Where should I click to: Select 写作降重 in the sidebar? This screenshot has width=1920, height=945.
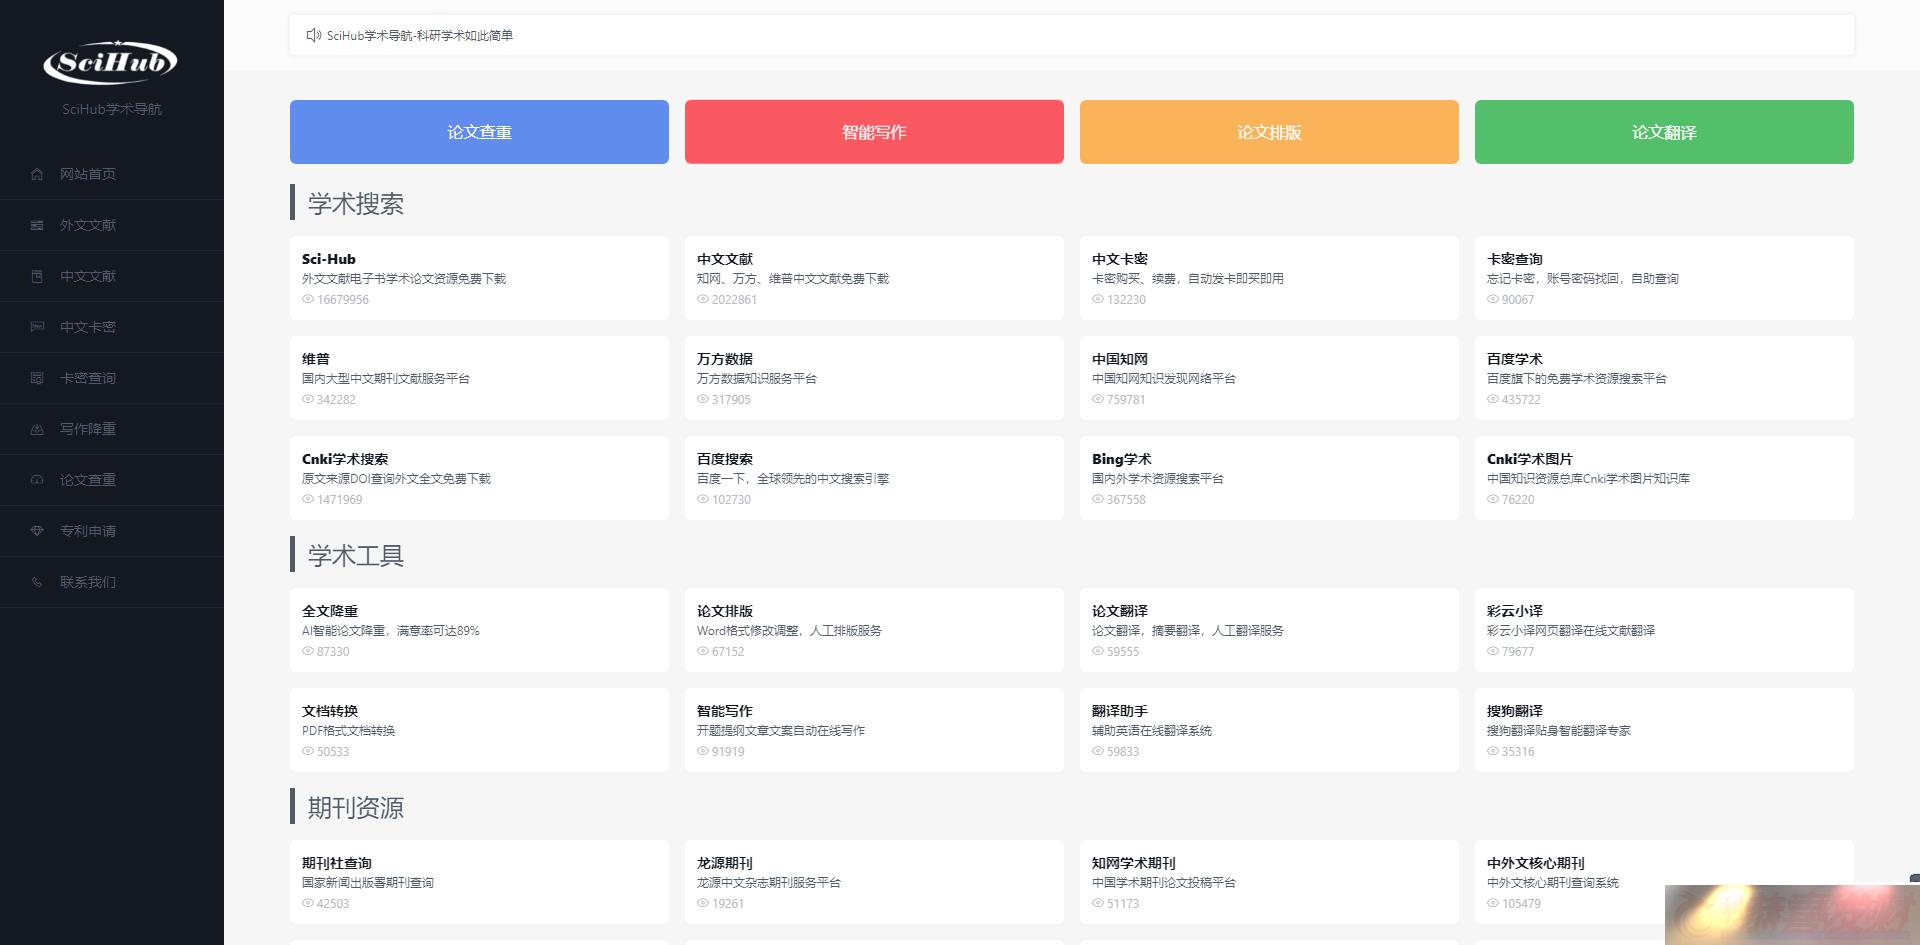(112, 429)
